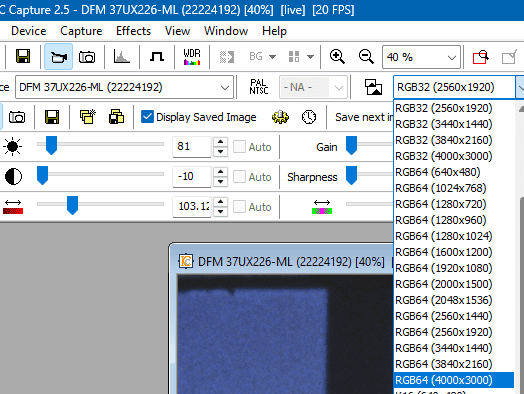Open WDR settings icon

tap(192, 56)
